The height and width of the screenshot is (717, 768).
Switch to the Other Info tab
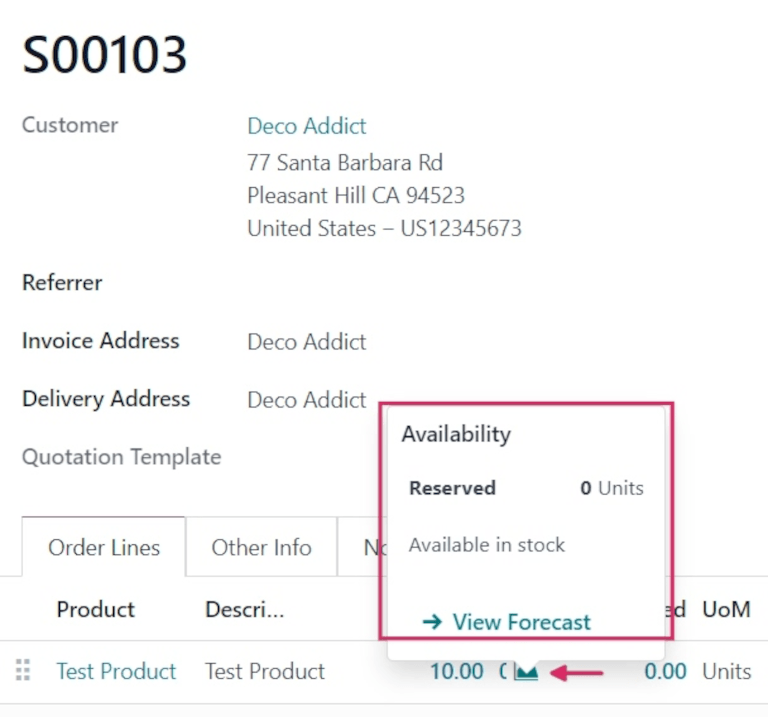[261, 547]
